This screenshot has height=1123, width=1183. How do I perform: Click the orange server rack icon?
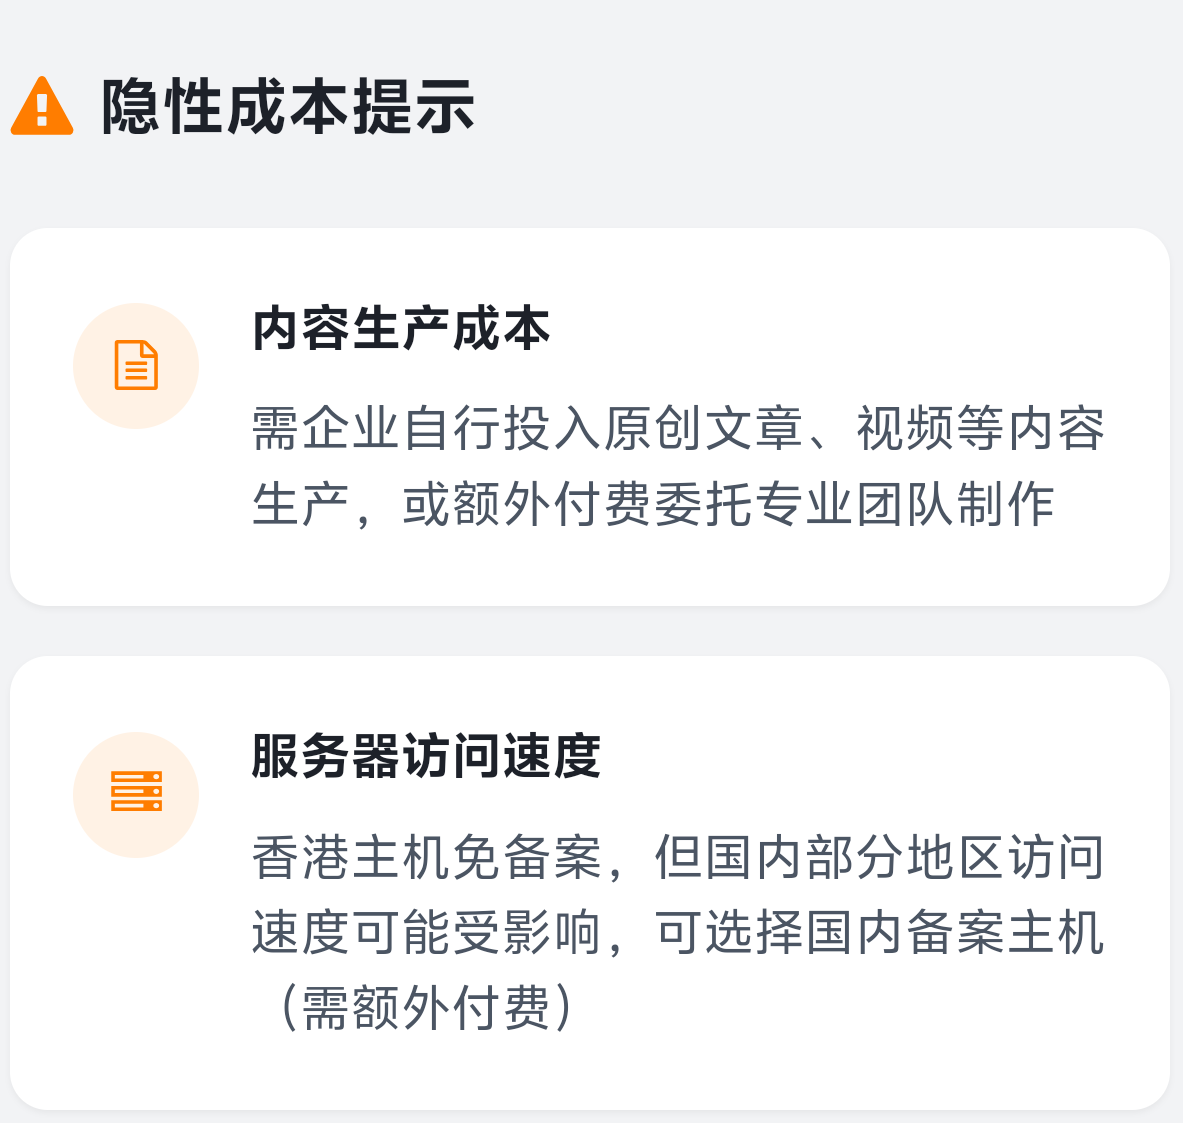click(x=136, y=793)
